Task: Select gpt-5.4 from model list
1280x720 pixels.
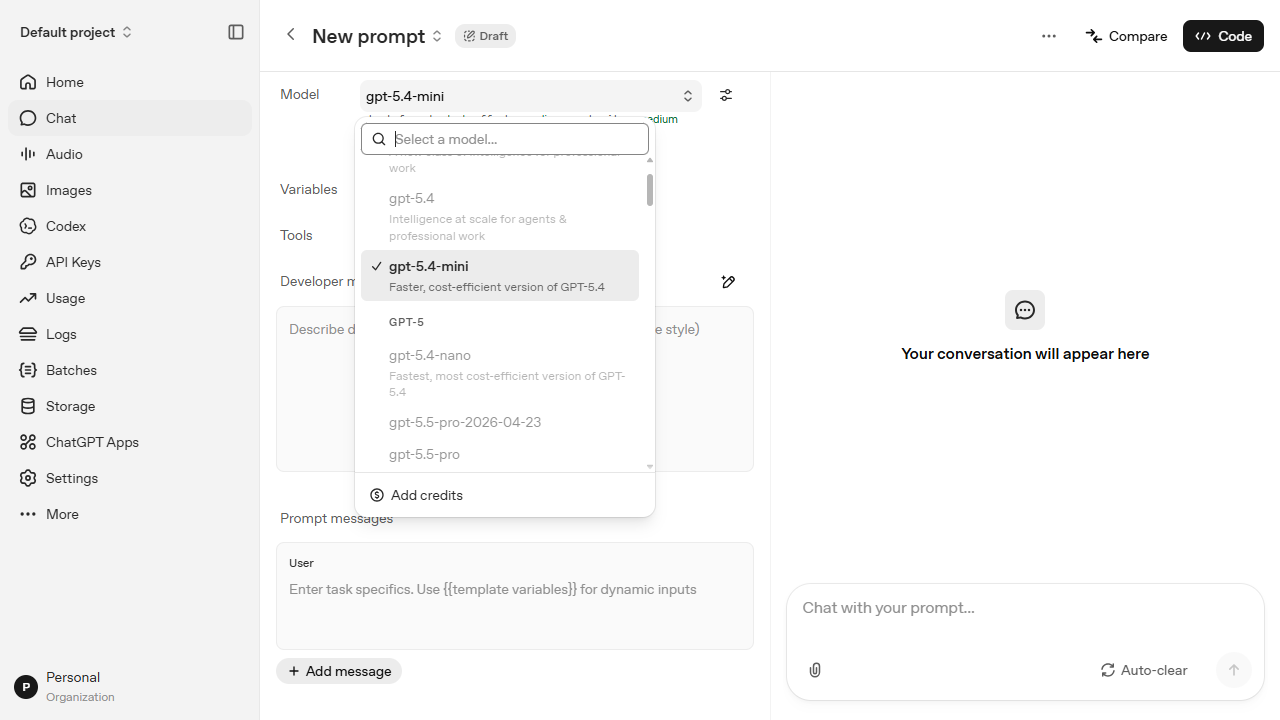Action: (x=500, y=216)
